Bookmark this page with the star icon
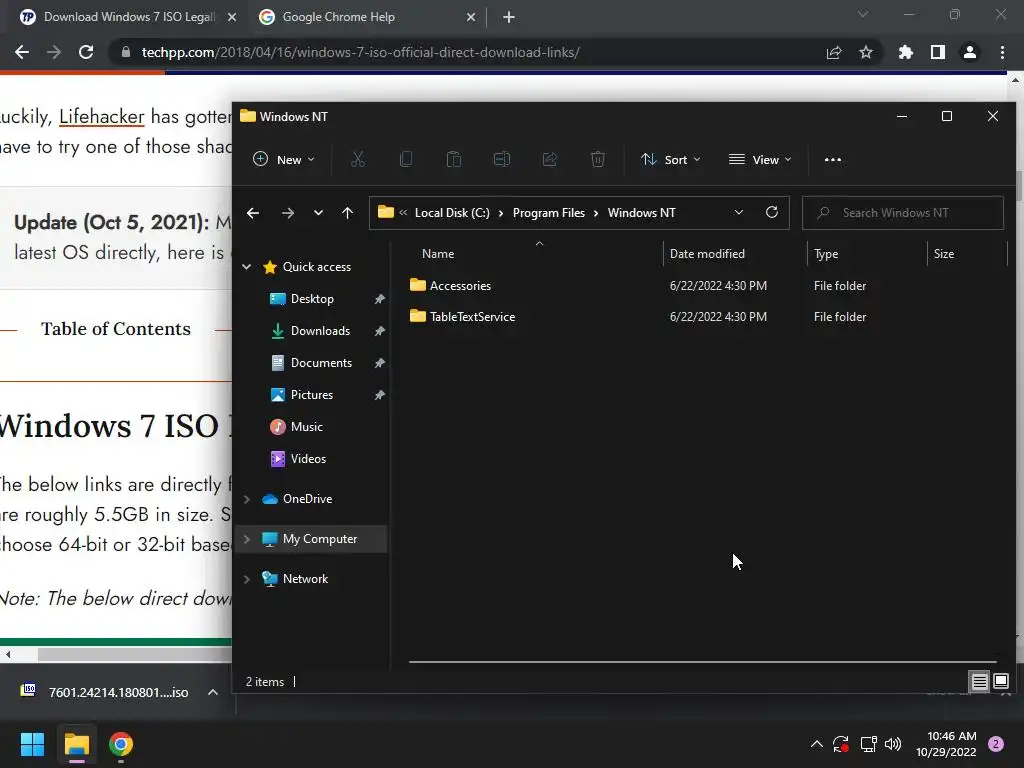Image resolution: width=1024 pixels, height=768 pixels. (866, 52)
